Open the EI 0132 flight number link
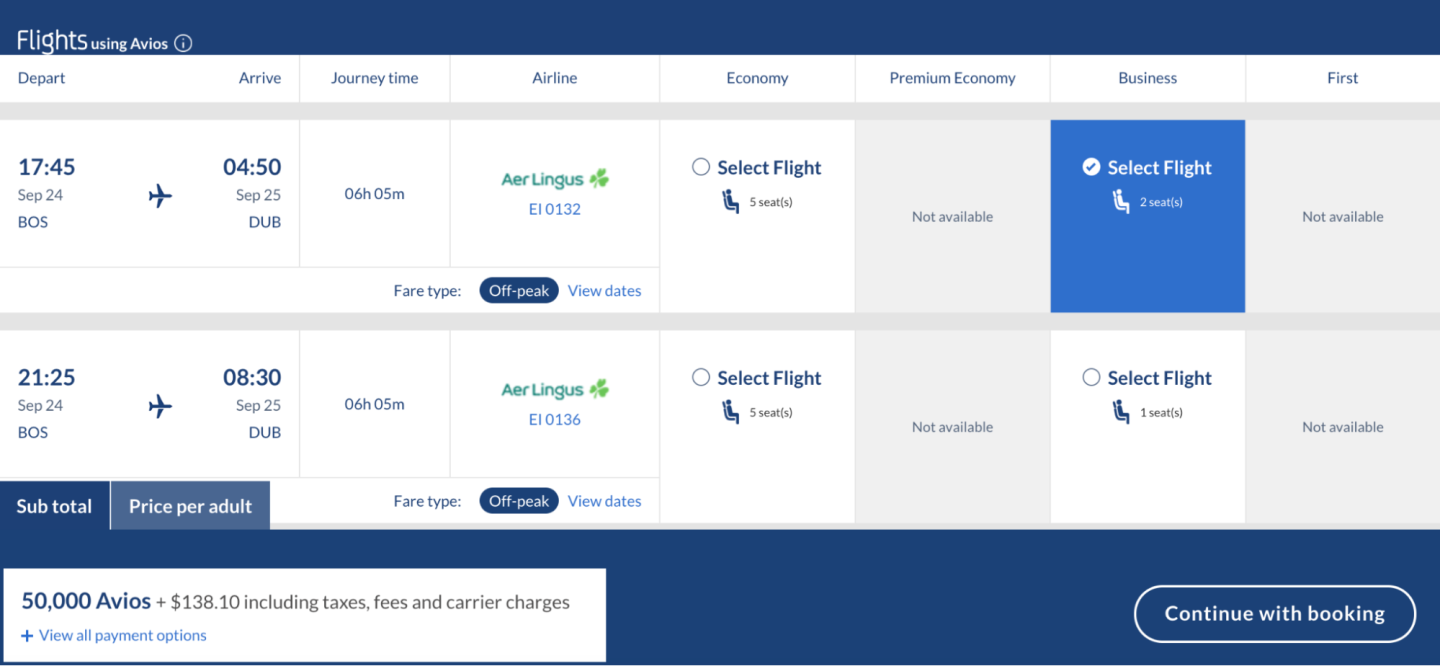 pyautogui.click(x=555, y=209)
